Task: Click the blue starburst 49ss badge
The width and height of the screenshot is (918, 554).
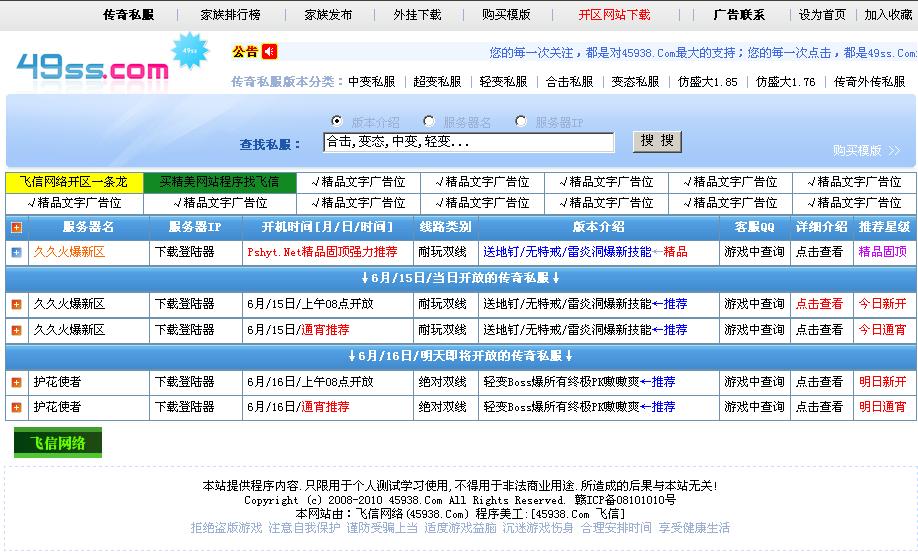Action: [x=187, y=51]
